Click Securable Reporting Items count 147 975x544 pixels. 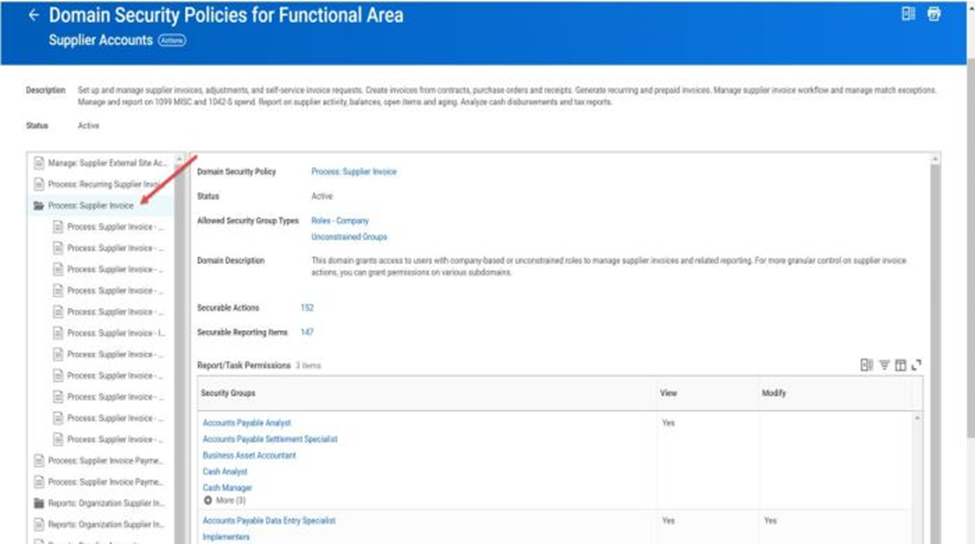point(307,332)
